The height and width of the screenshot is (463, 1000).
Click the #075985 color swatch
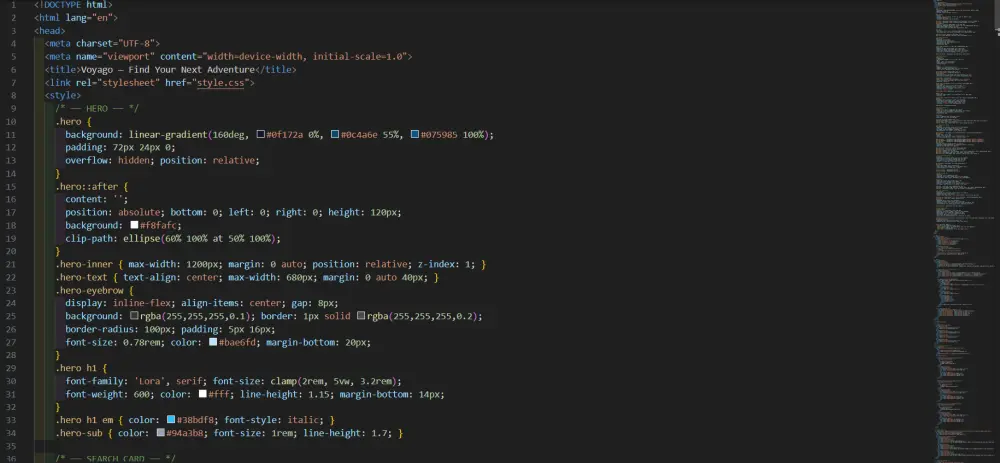click(415, 135)
